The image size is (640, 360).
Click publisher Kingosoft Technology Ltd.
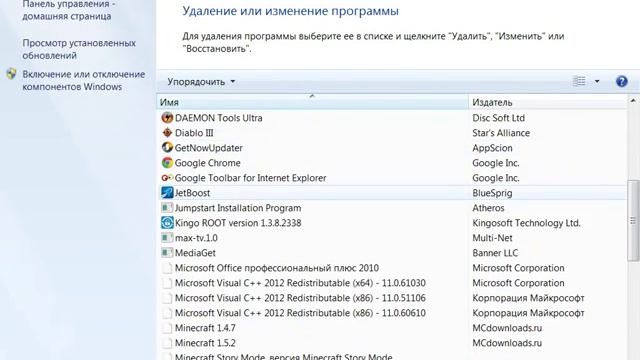click(x=526, y=223)
